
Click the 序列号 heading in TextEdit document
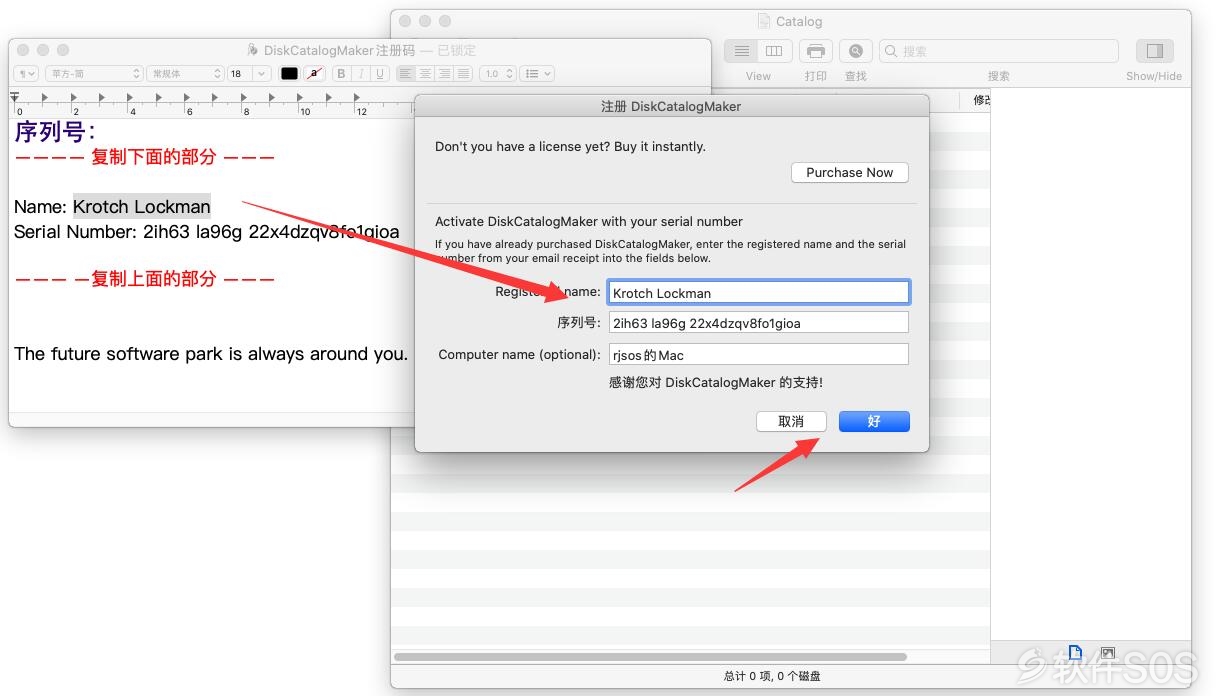(x=55, y=131)
